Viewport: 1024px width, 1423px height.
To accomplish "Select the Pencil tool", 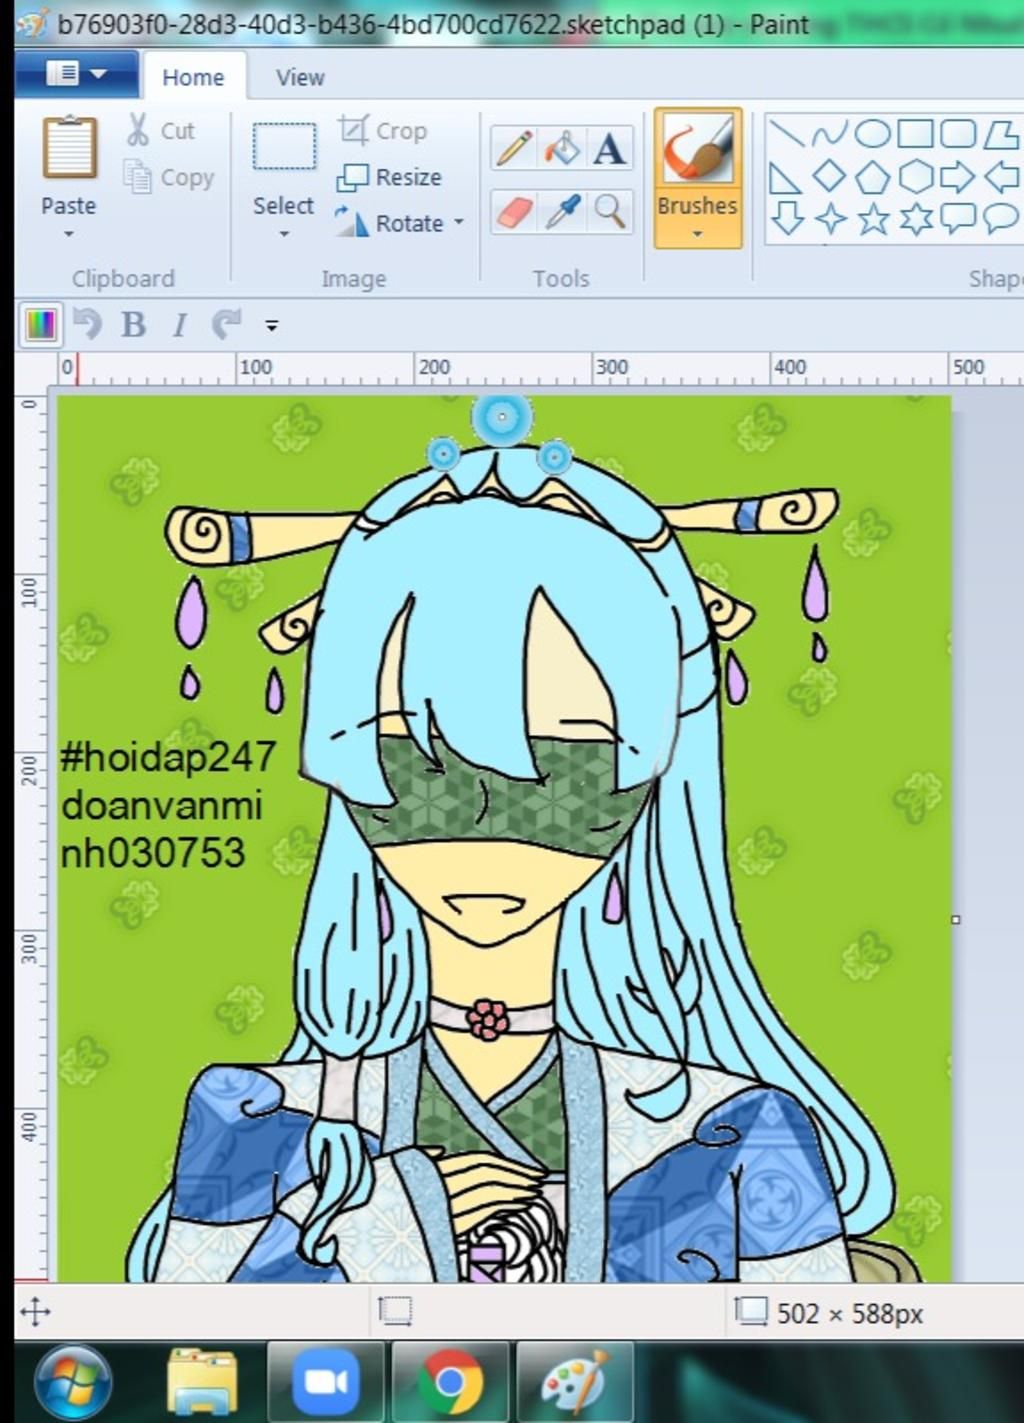I will click(x=514, y=148).
